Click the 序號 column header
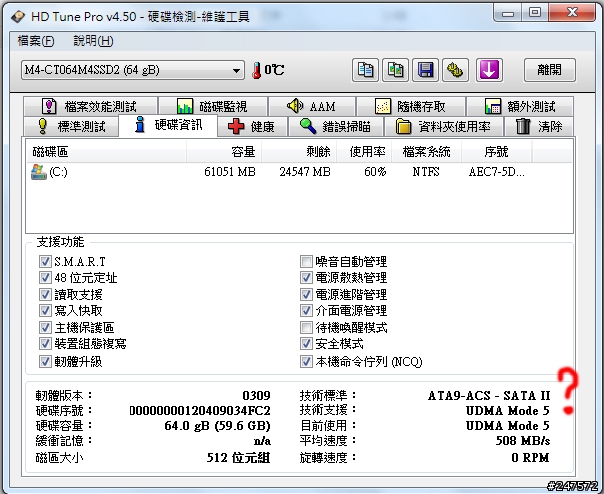 (497, 151)
